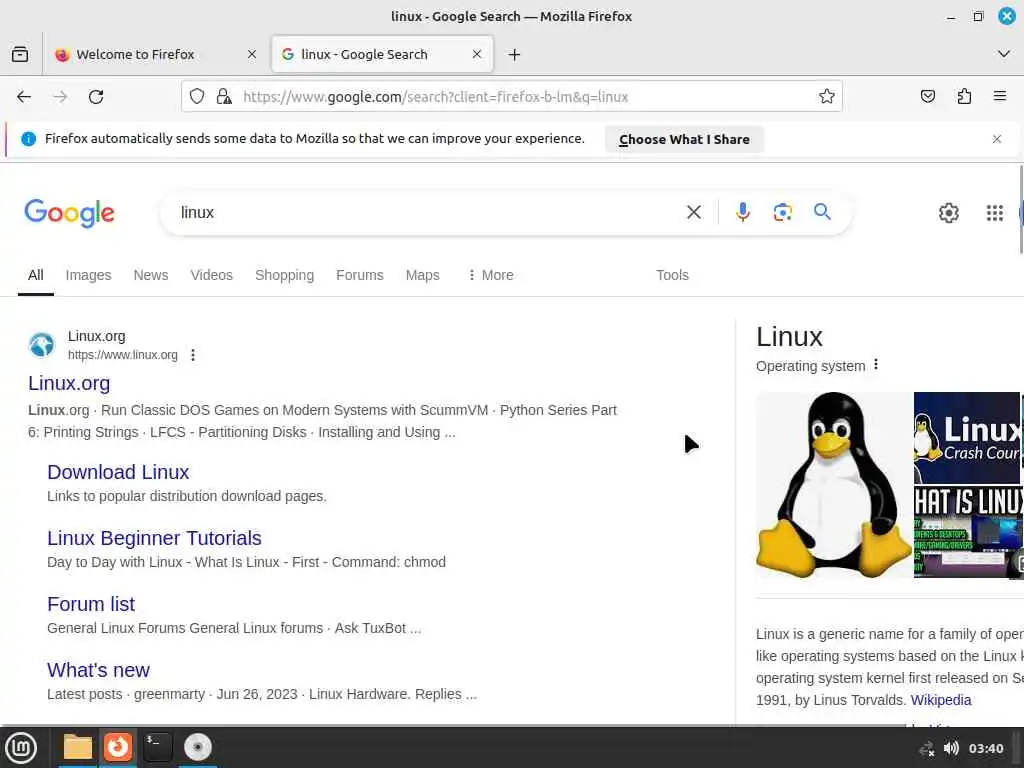The width and height of the screenshot is (1024, 768).
Task: Switch to the Images results tab
Action: coord(88,275)
